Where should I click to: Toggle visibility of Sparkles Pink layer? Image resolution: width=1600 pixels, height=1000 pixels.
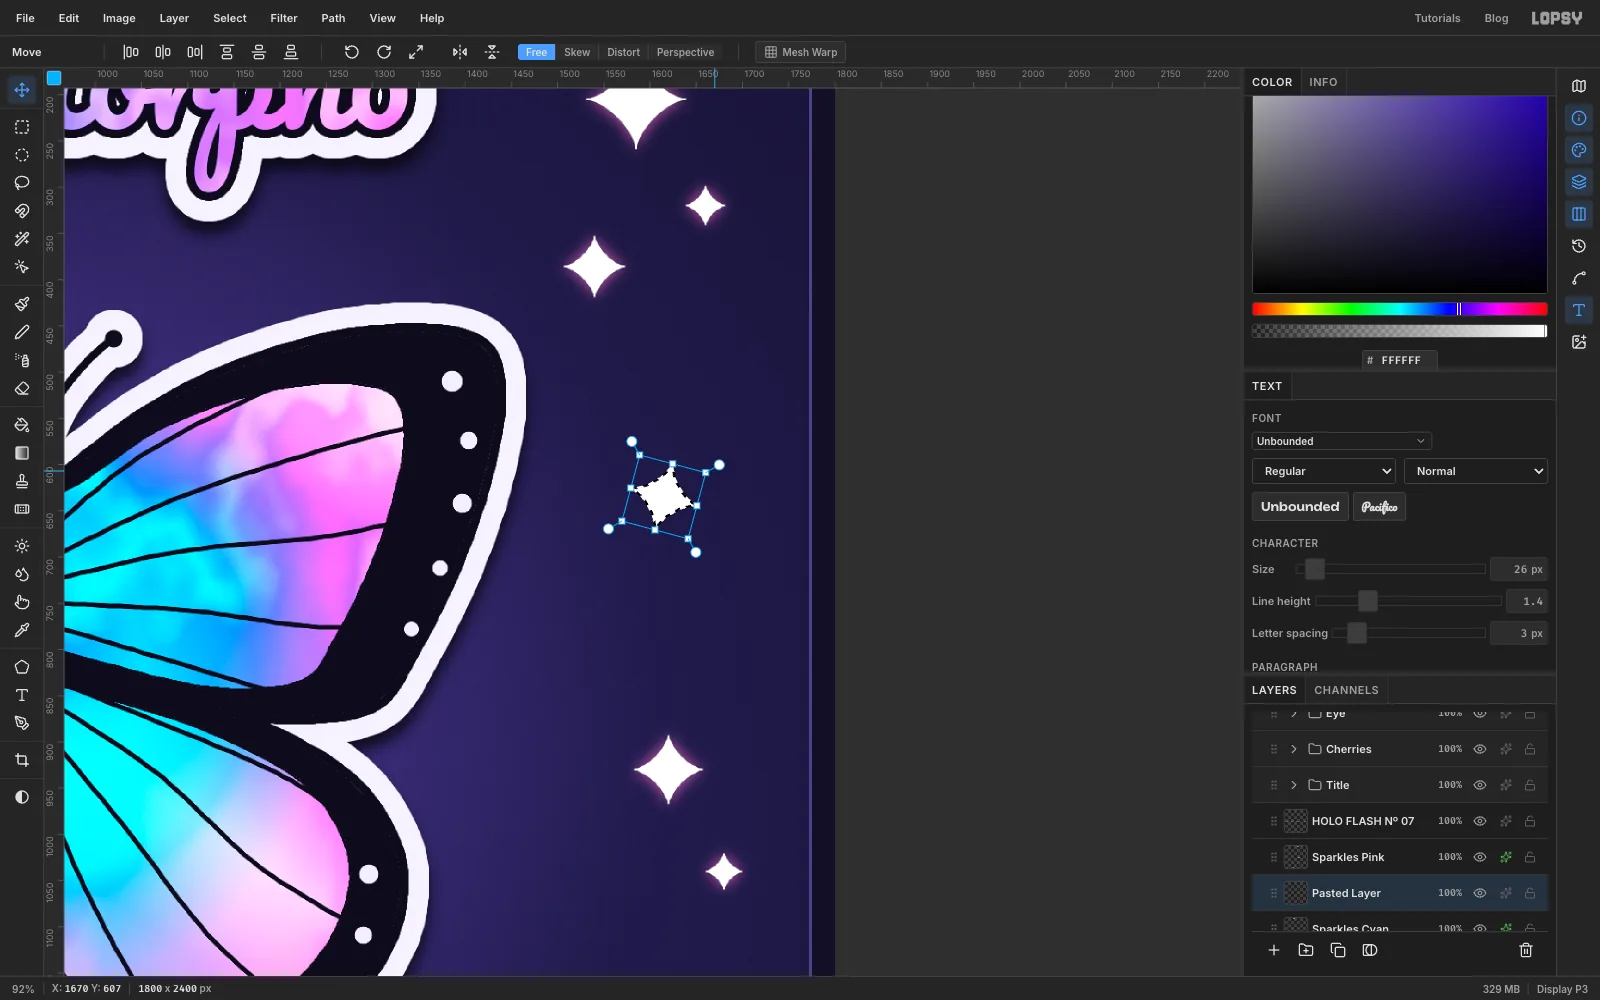tap(1480, 857)
